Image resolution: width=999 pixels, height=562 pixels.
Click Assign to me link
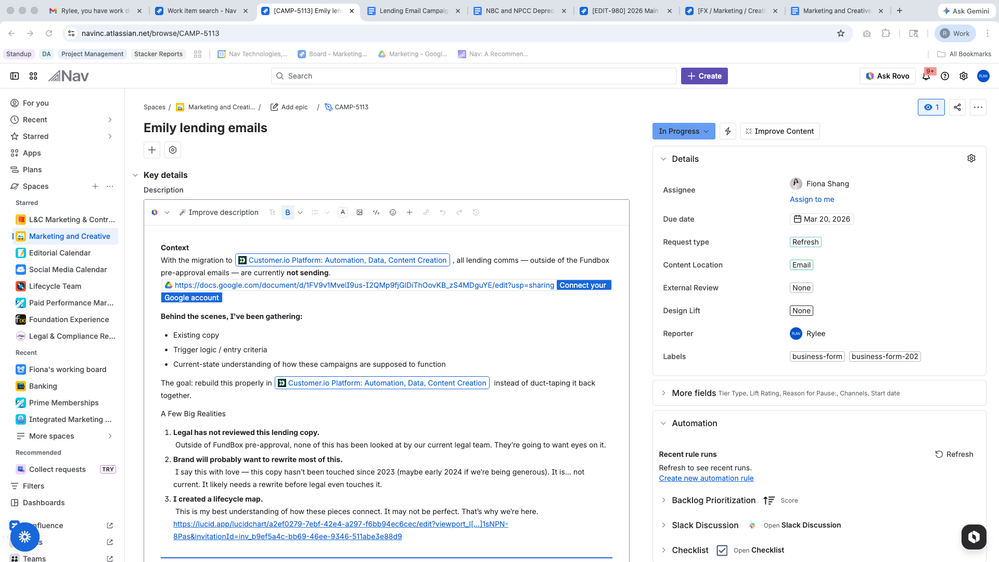pyautogui.click(x=812, y=199)
